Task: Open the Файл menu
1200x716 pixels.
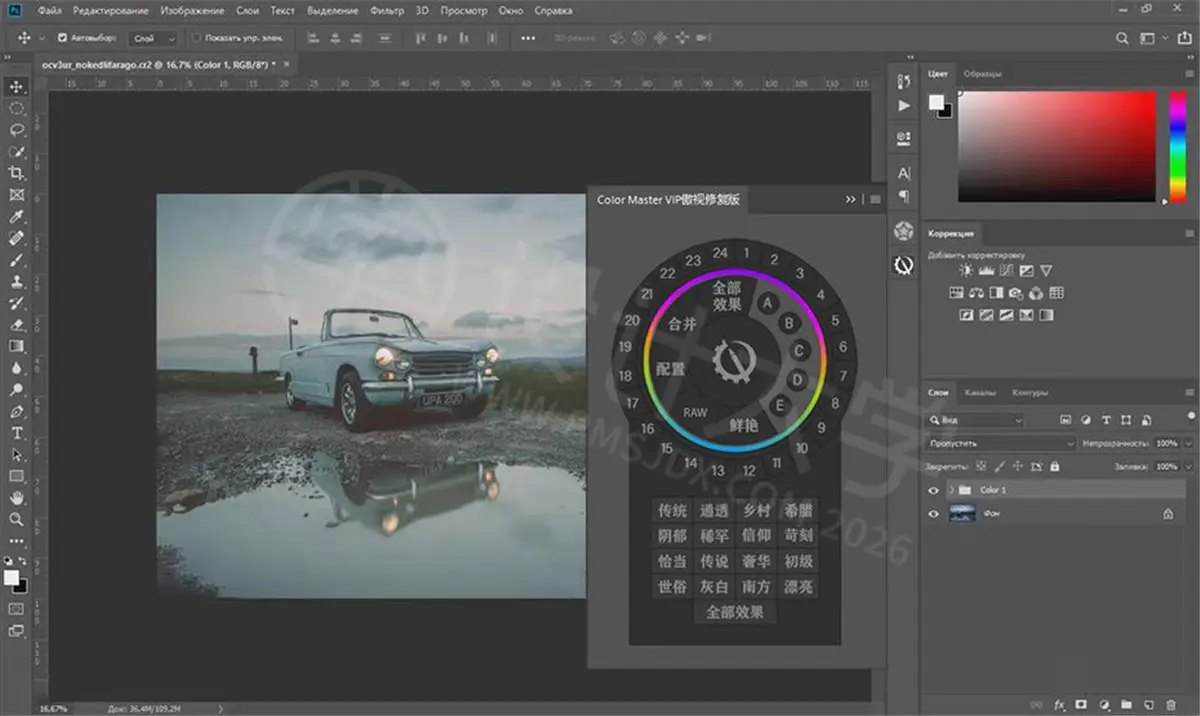Action: [x=50, y=11]
